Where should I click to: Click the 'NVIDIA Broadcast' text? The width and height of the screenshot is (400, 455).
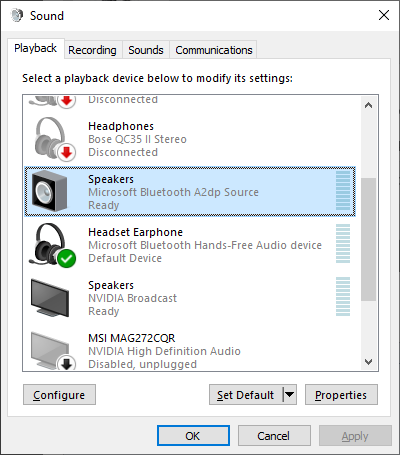click(132, 298)
